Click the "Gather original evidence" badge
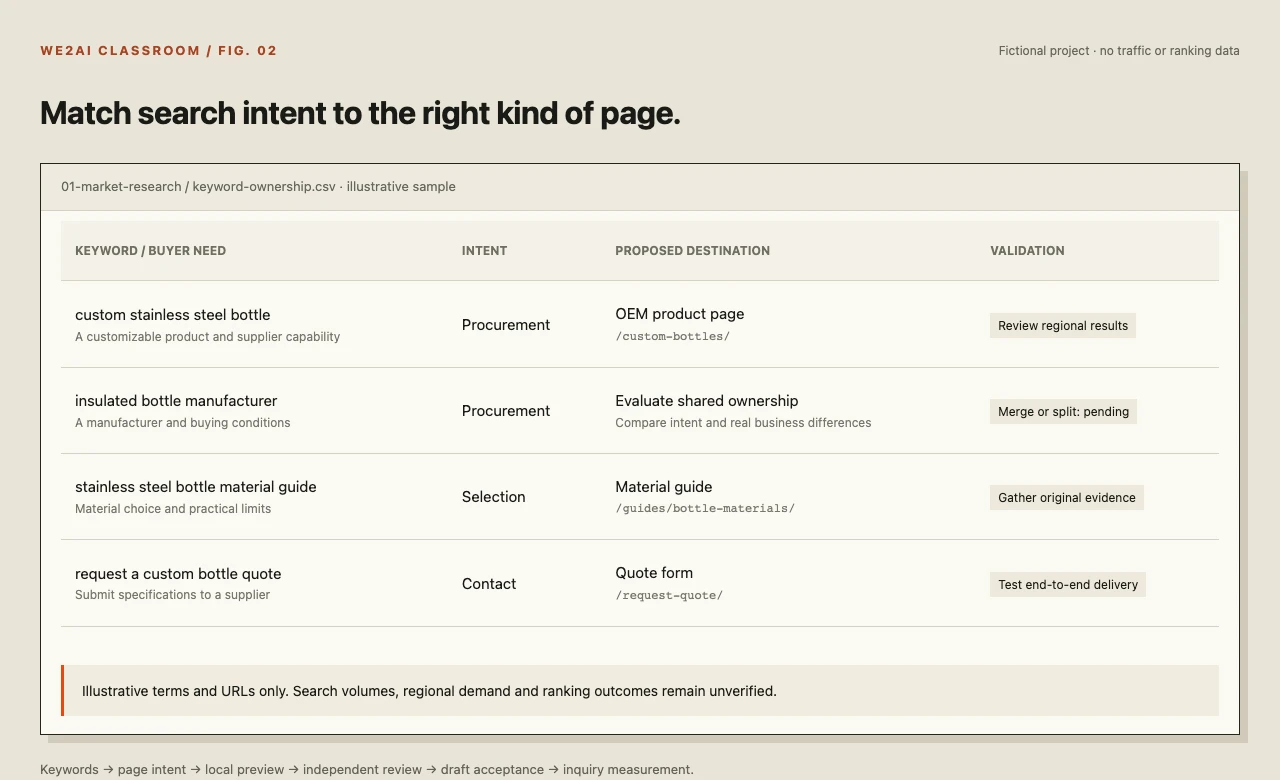Screen dimensions: 1280x780 tap(1067, 498)
